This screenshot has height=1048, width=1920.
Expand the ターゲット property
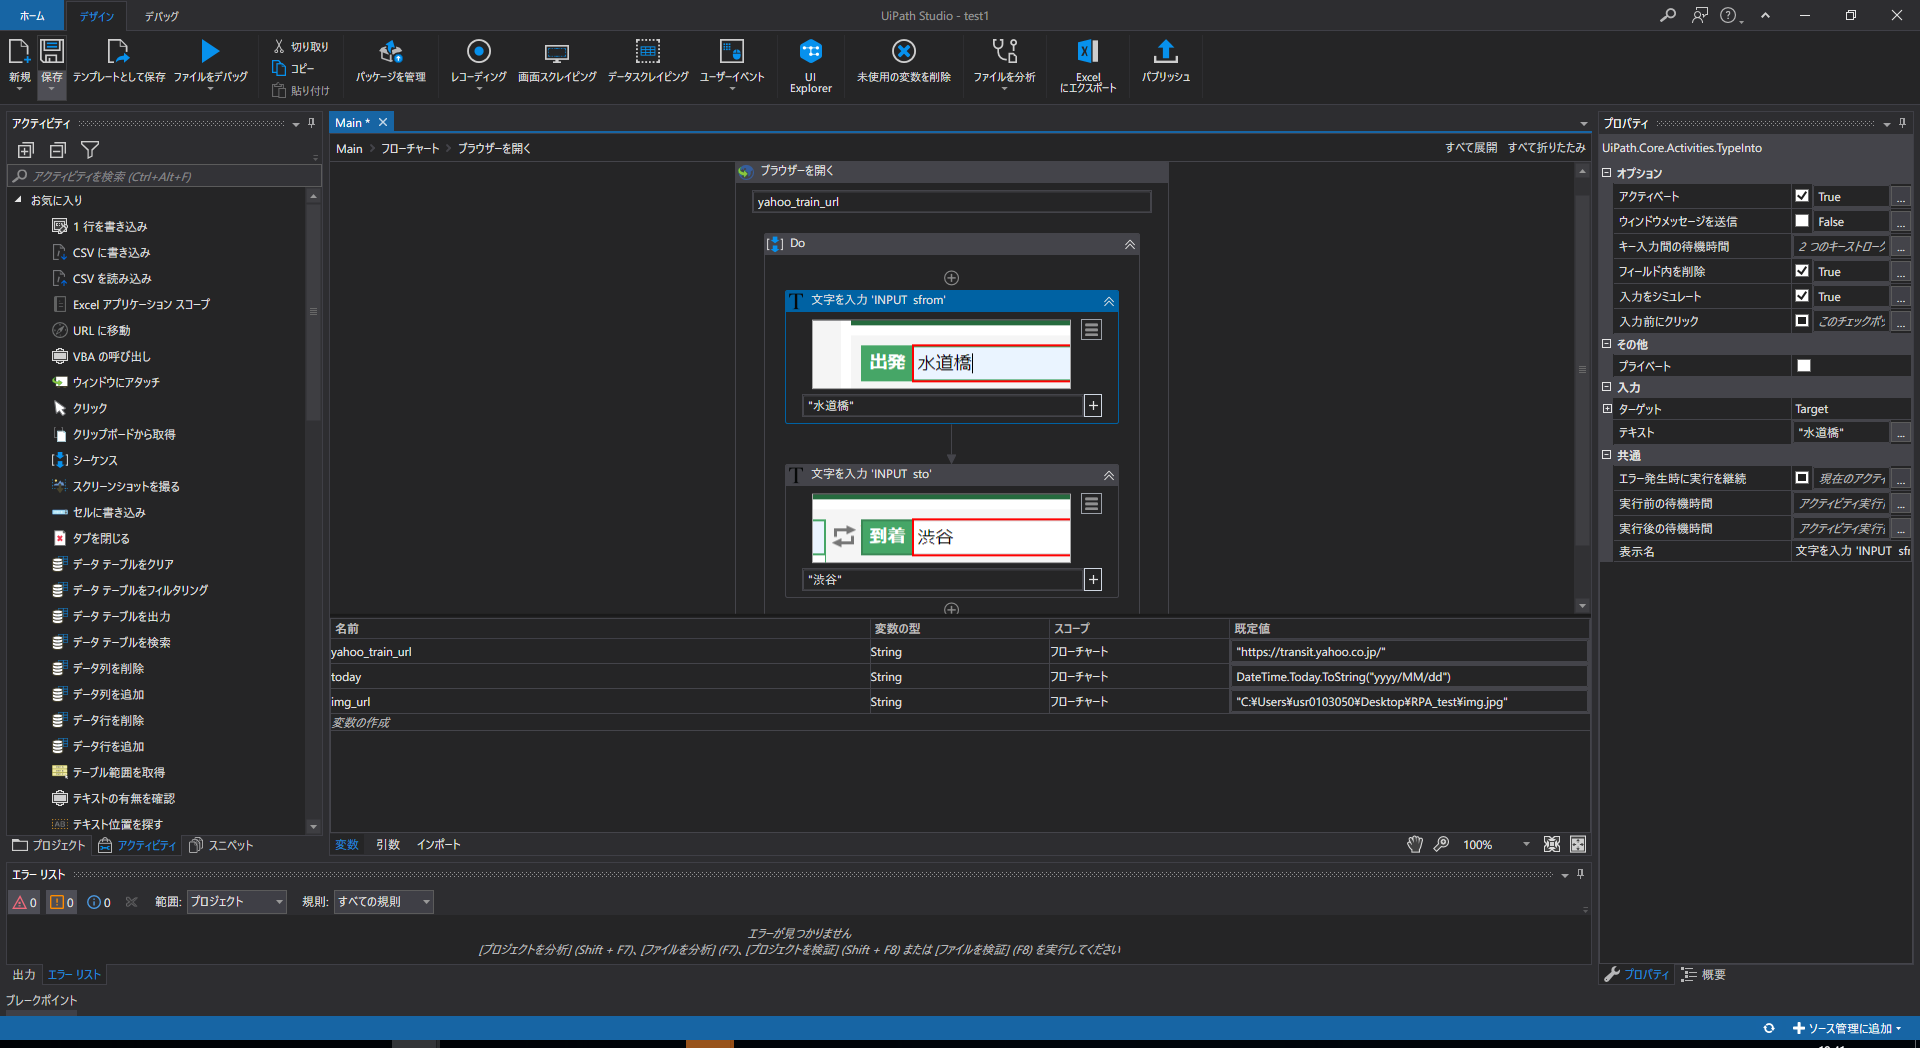tap(1607, 409)
